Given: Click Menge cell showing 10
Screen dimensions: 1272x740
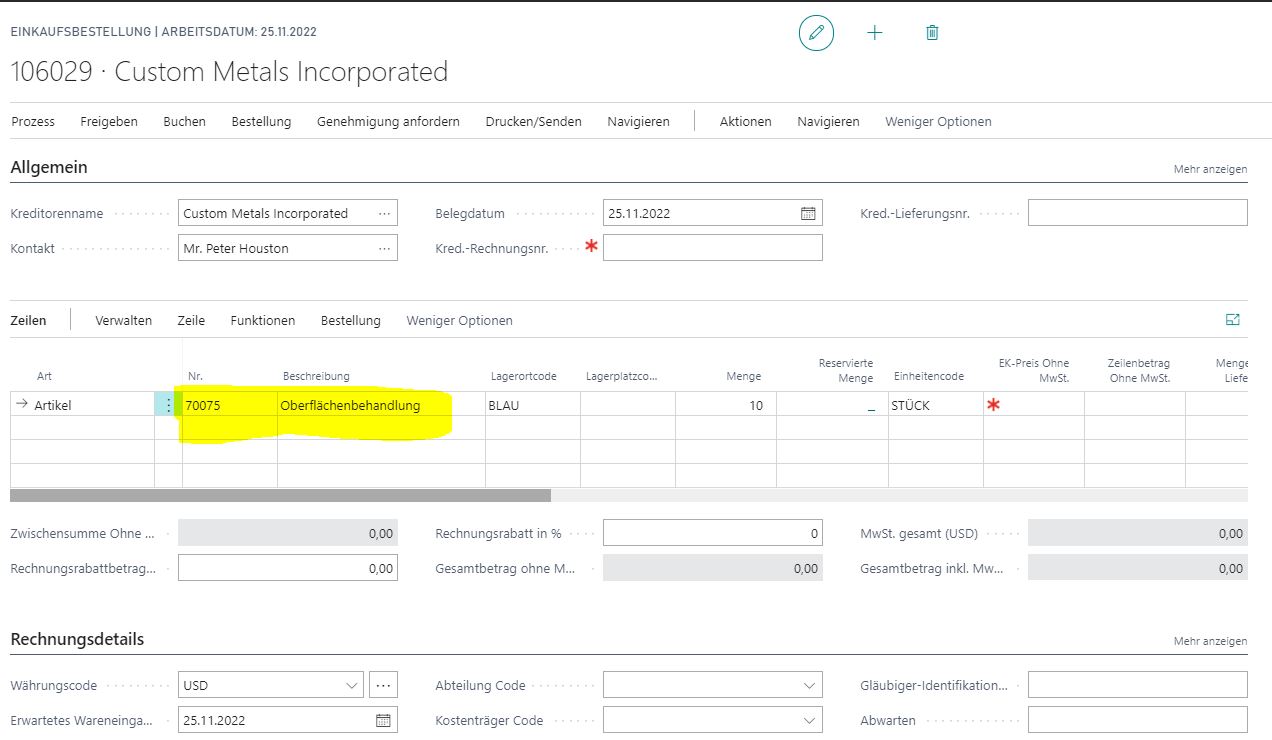Looking at the screenshot, I should pos(725,405).
